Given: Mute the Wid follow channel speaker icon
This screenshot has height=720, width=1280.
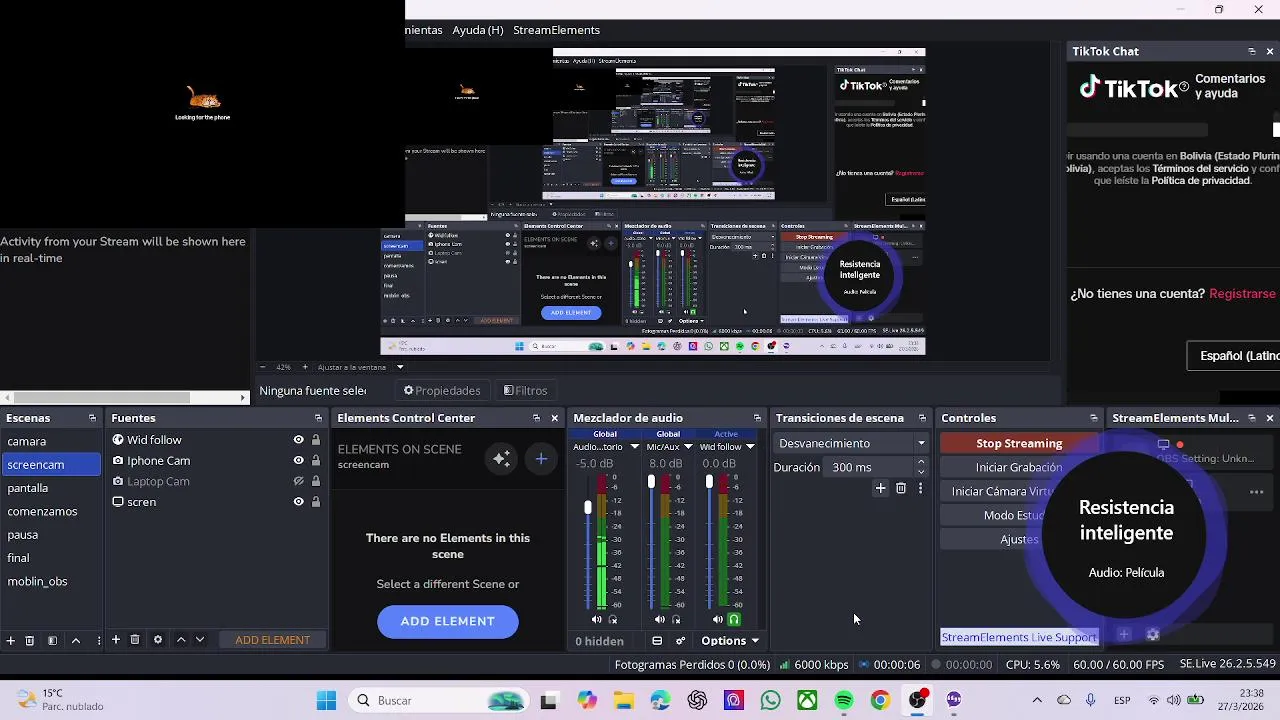Looking at the screenshot, I should [718, 620].
